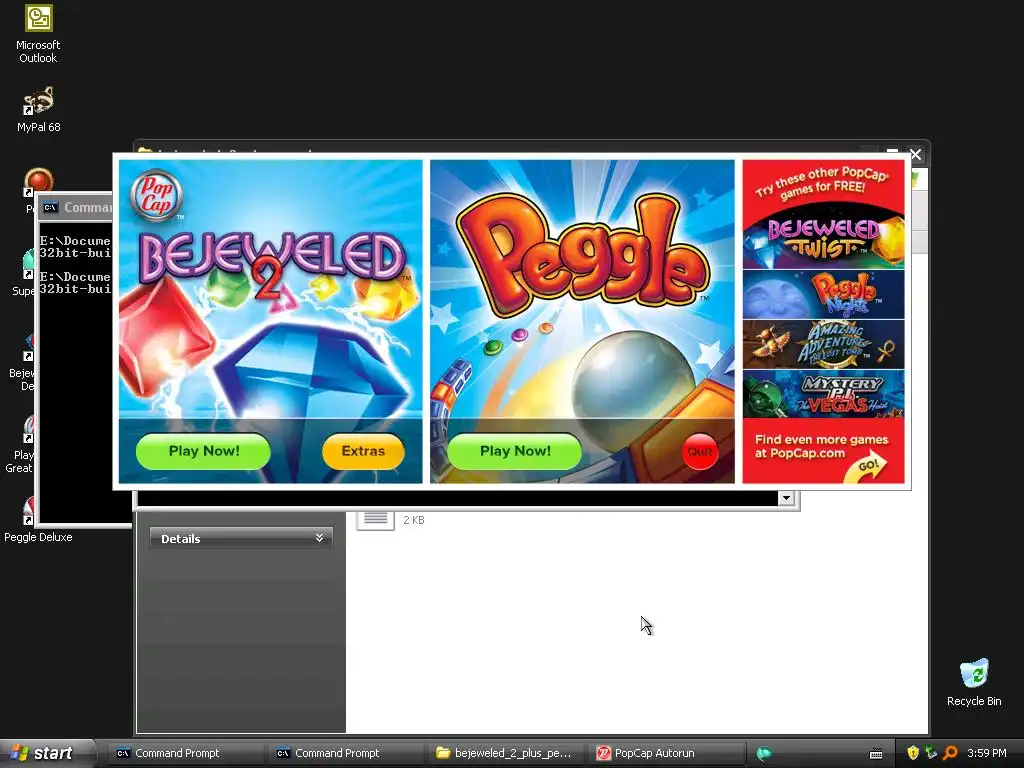
Task: Switch to PopCap Autorun taskbar button
Action: [666, 753]
